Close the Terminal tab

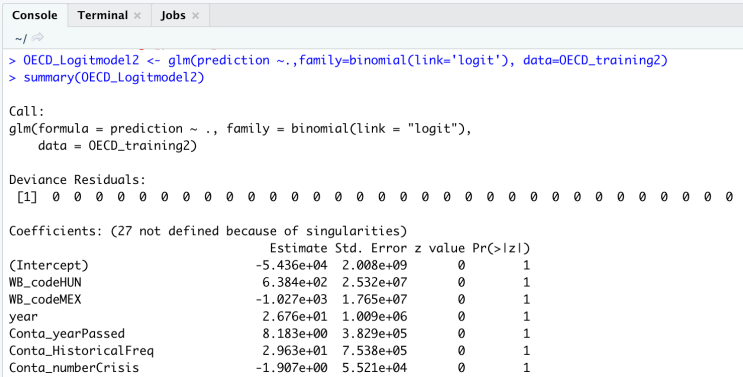137,16
